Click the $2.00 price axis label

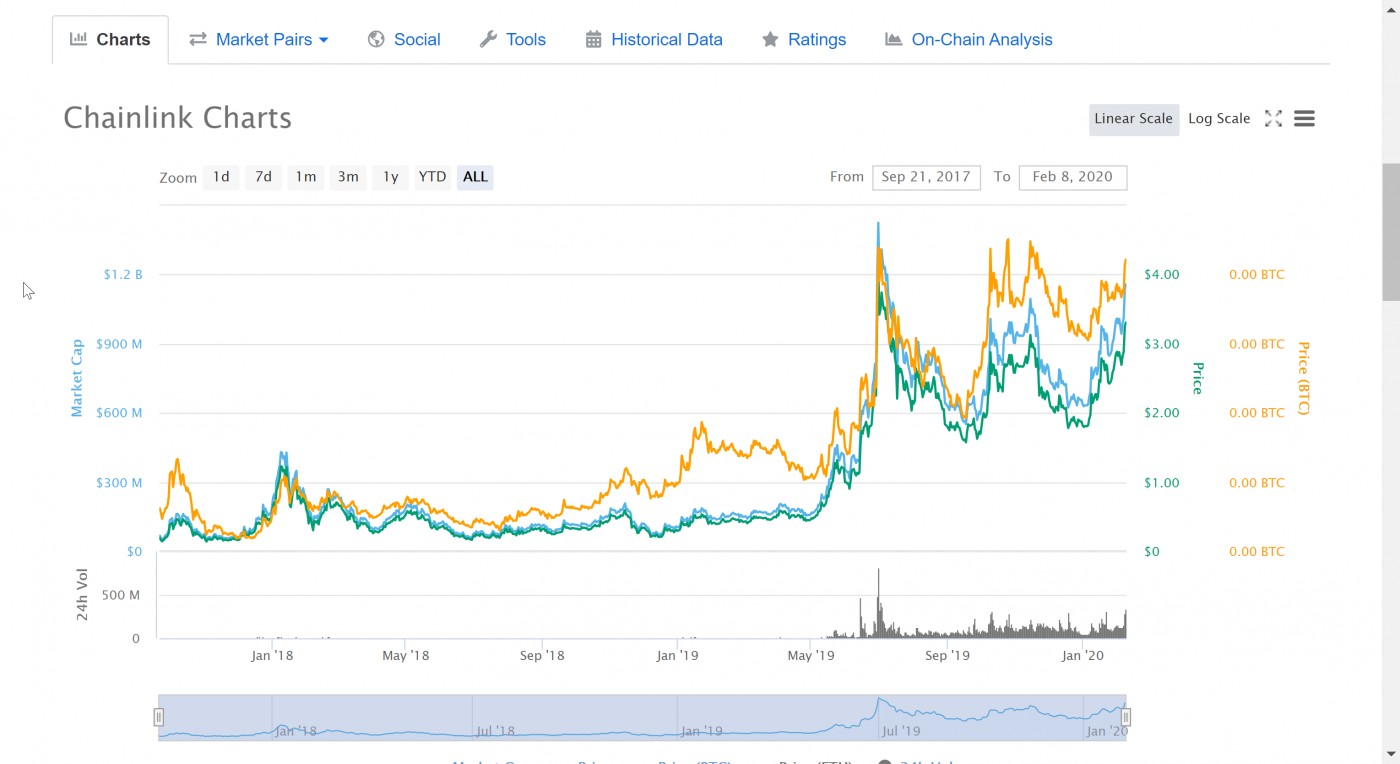pyautogui.click(x=1162, y=413)
